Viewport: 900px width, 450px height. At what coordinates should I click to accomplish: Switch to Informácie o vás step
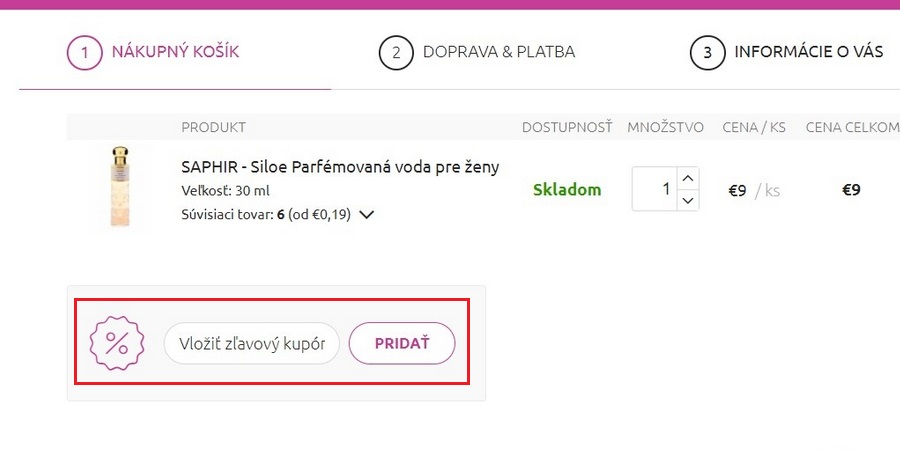coord(808,52)
